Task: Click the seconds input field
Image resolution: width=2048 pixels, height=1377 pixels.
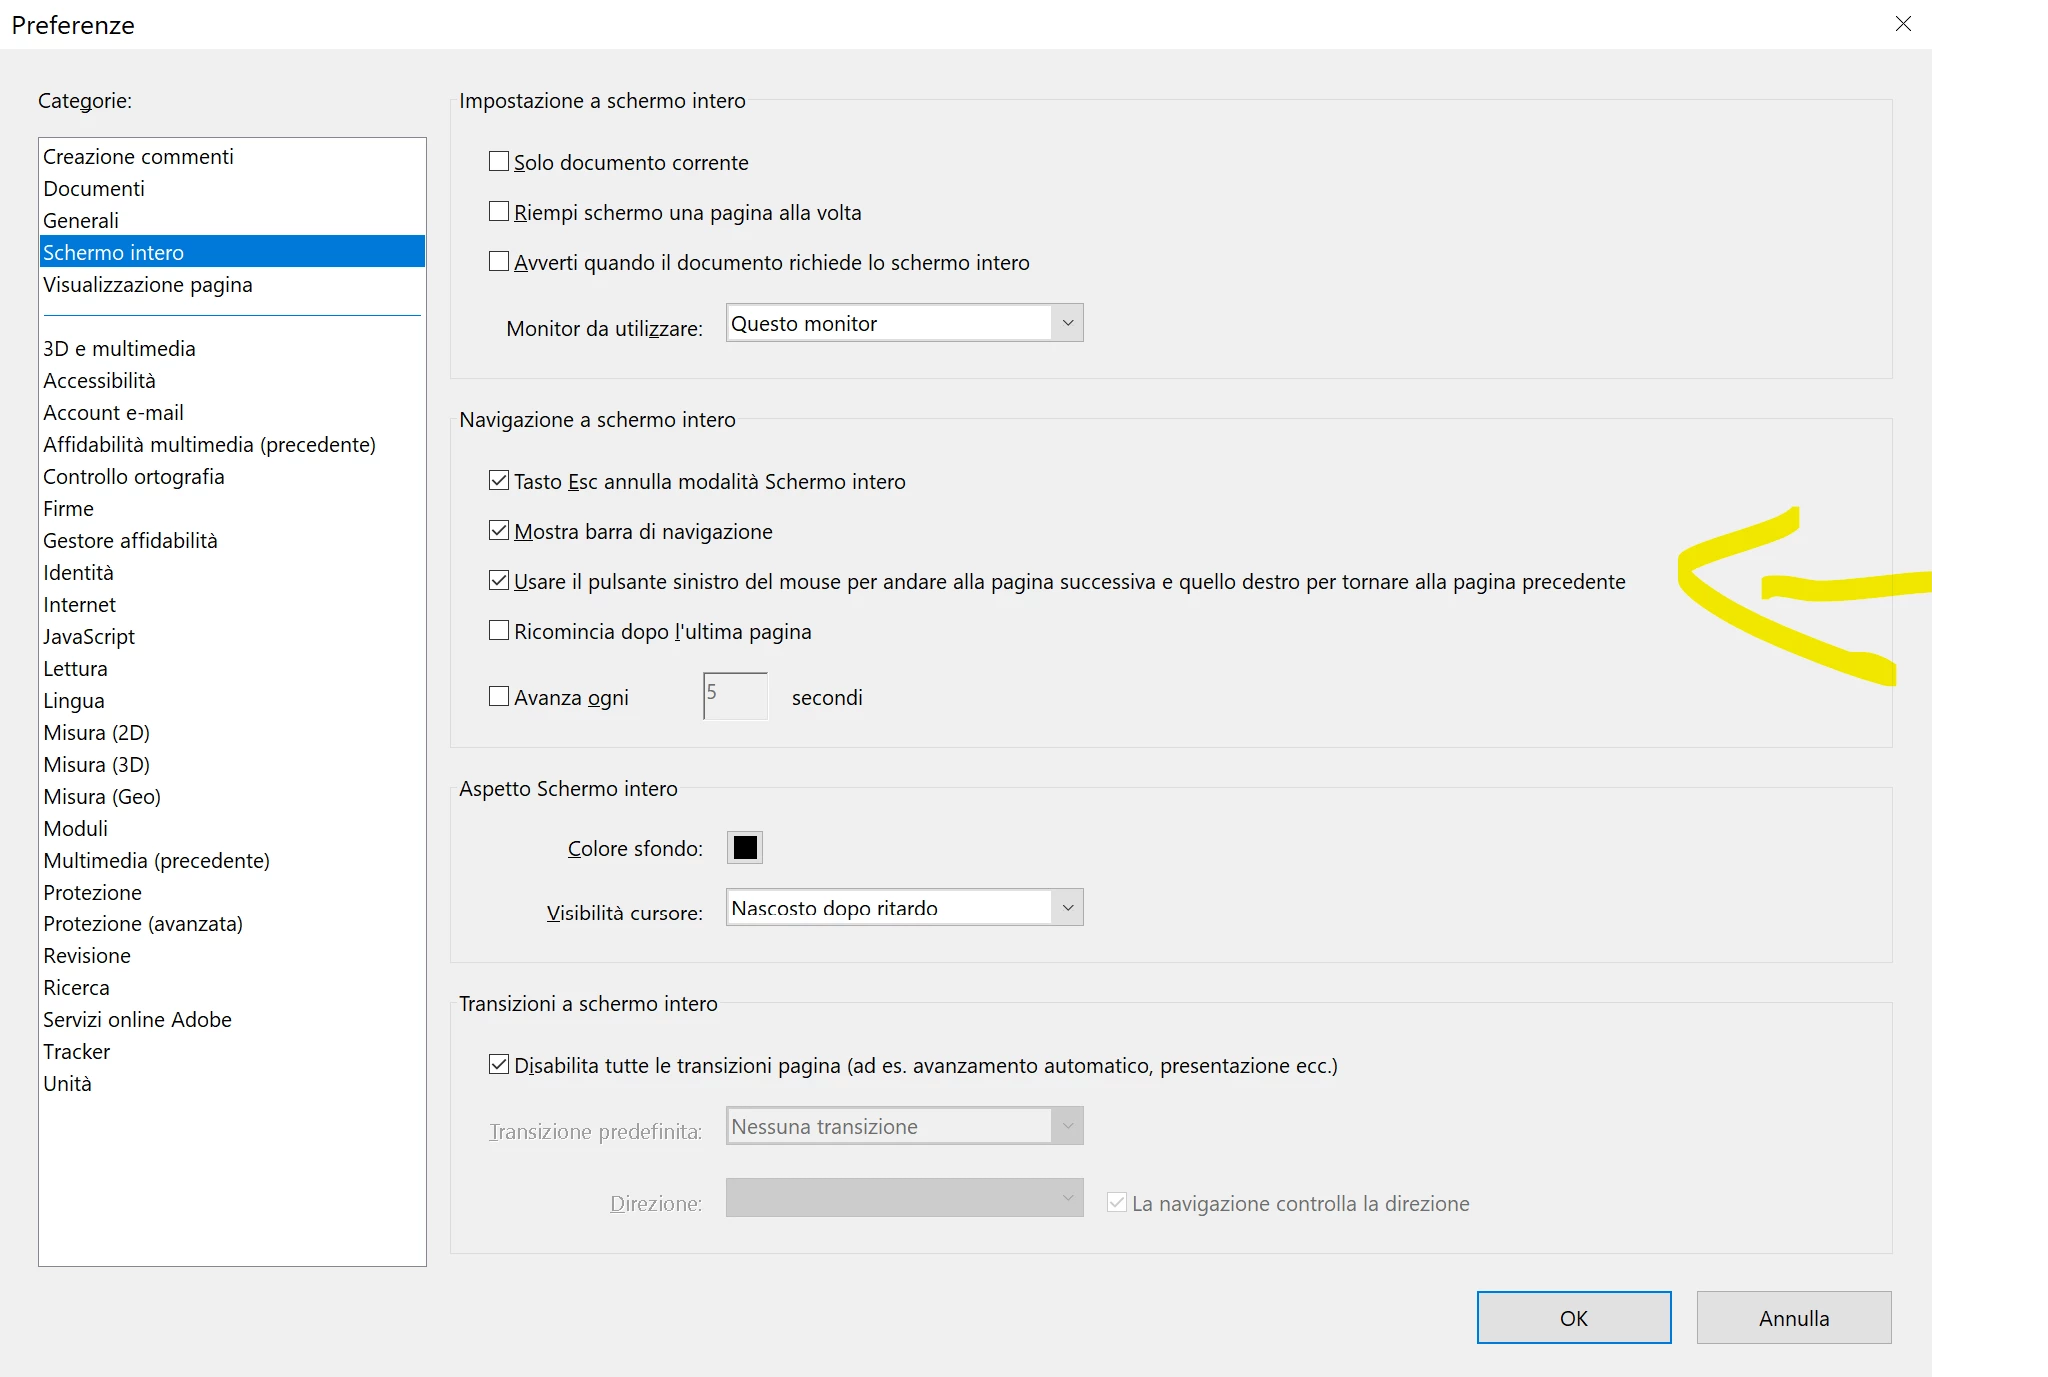Action: [735, 696]
